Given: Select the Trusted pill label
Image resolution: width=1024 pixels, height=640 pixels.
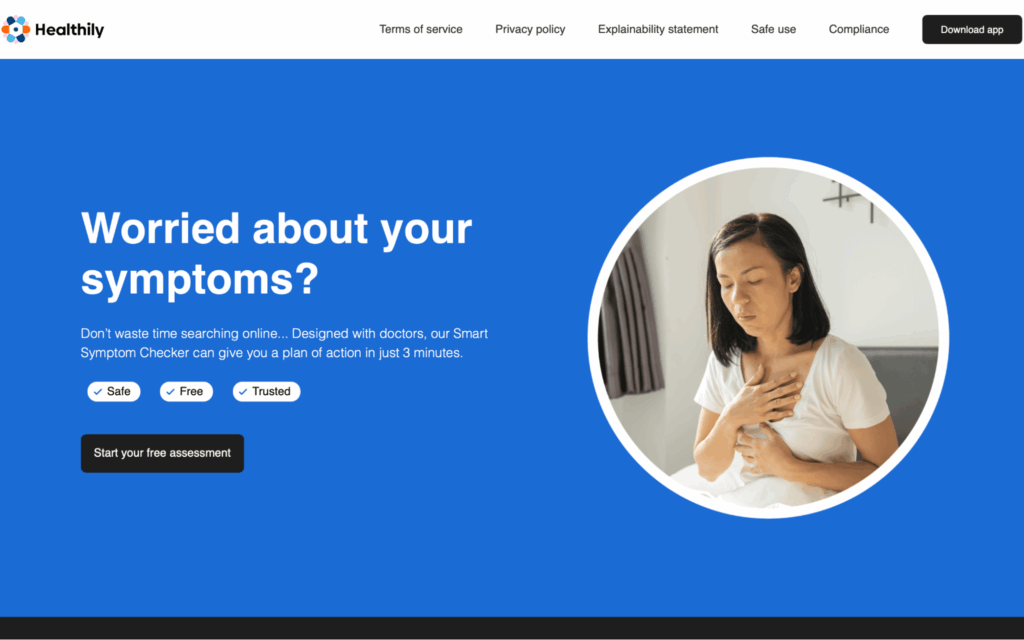Looking at the screenshot, I should pyautogui.click(x=266, y=391).
